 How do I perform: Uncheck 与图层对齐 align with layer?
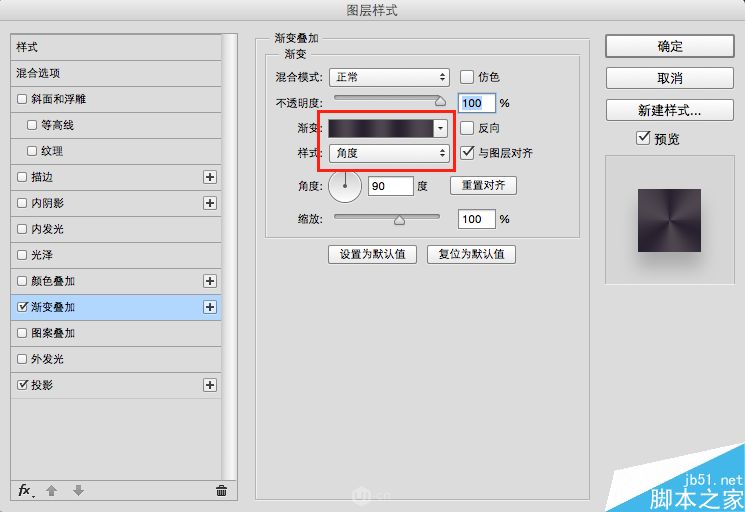467,152
